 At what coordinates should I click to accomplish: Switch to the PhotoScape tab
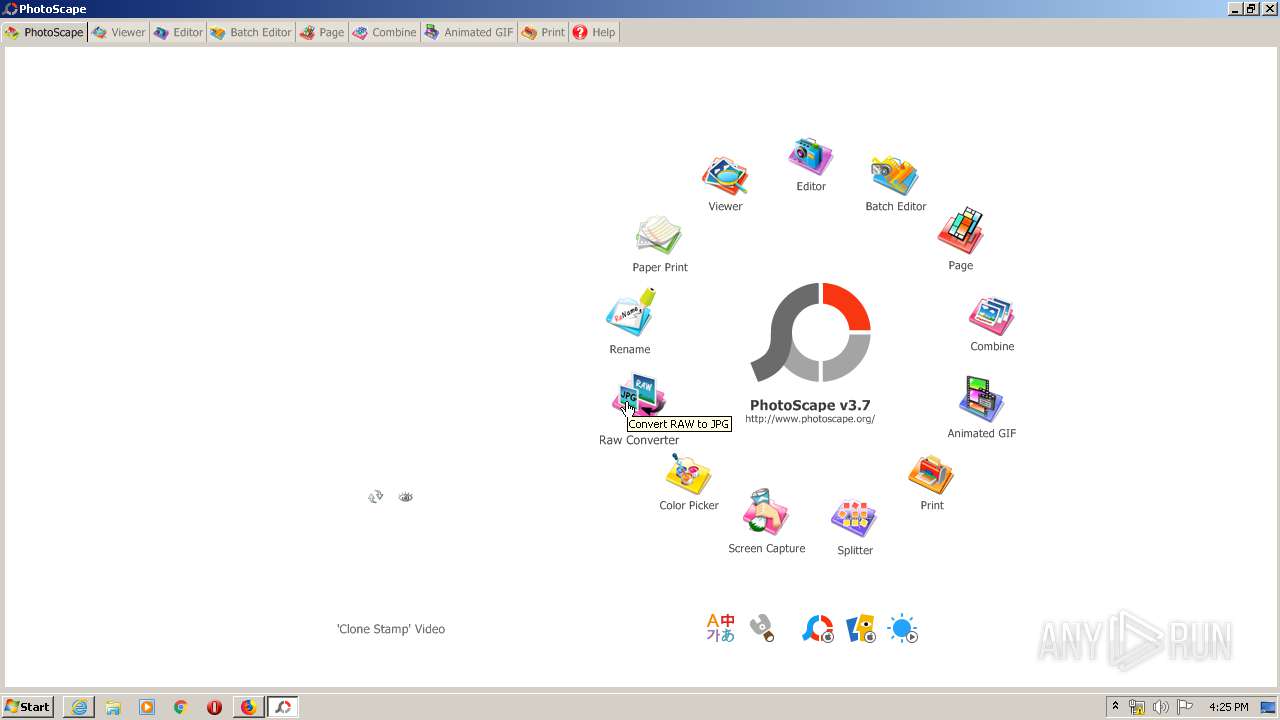coord(44,32)
